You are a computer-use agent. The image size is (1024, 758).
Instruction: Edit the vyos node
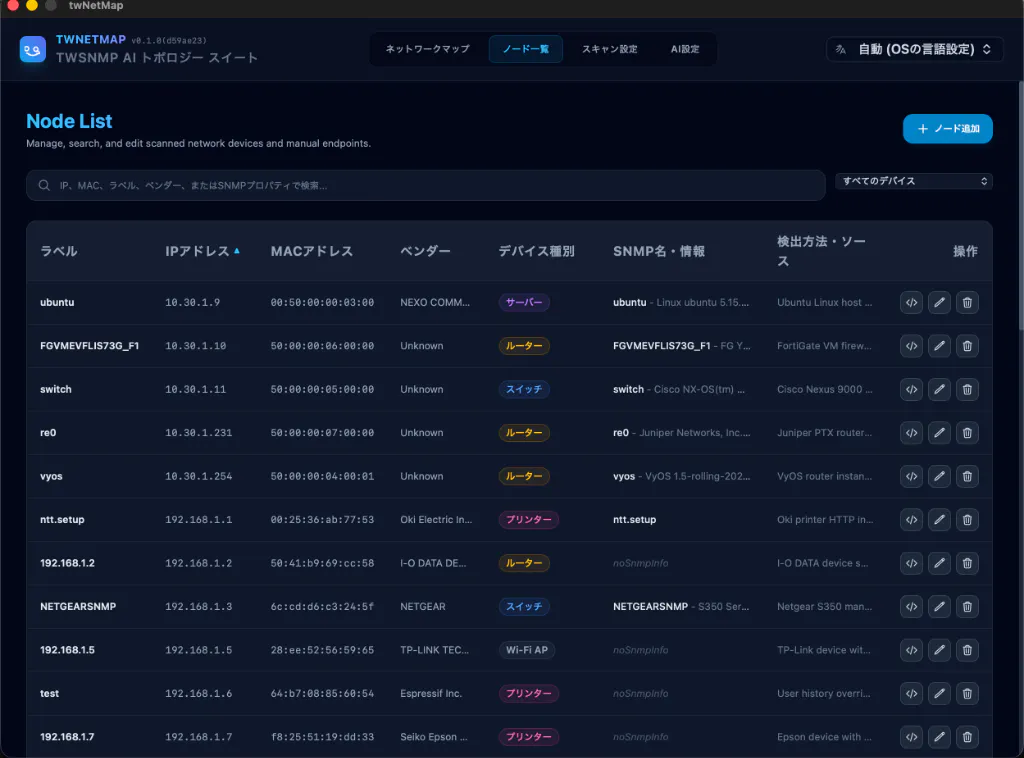pyautogui.click(x=939, y=476)
